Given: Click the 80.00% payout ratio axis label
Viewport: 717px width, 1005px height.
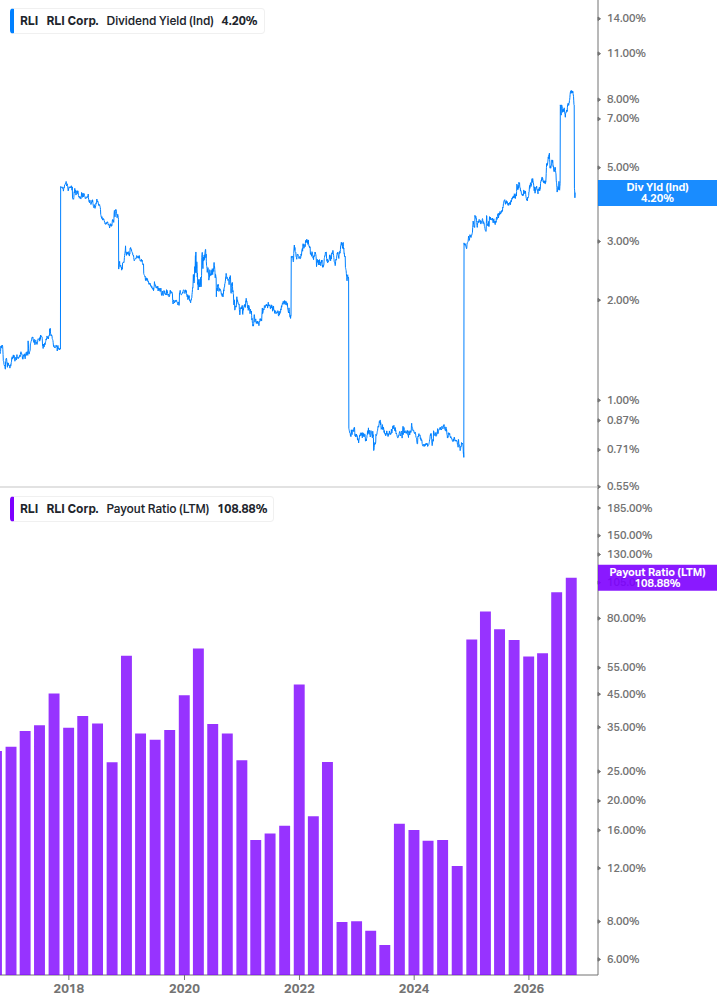Looking at the screenshot, I should pos(626,619).
